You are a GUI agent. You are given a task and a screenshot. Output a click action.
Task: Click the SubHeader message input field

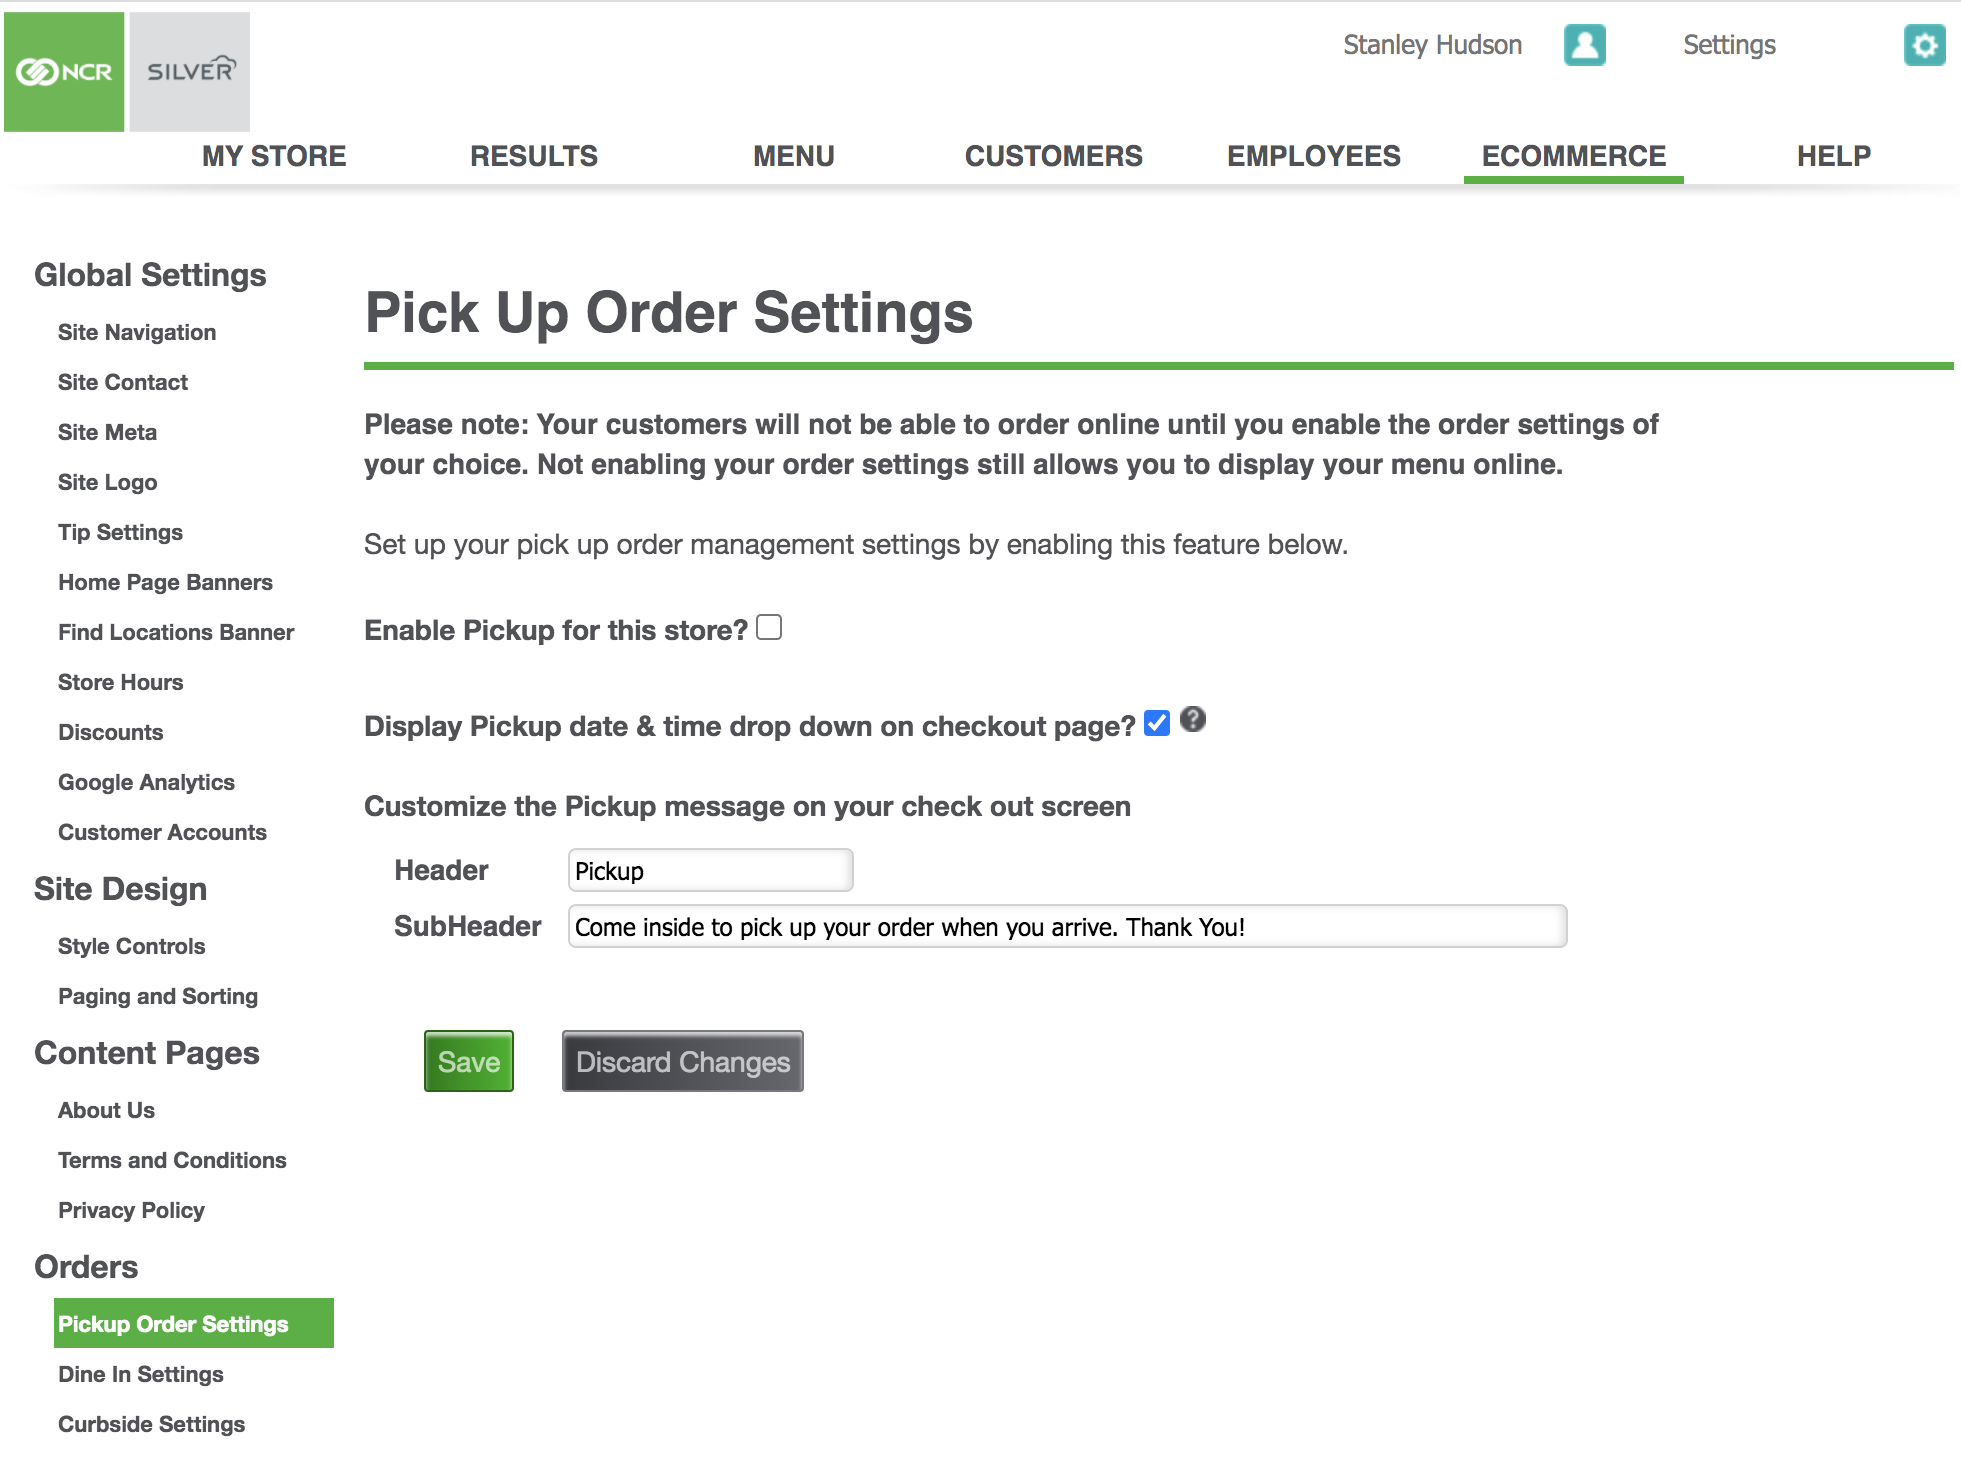point(1067,927)
